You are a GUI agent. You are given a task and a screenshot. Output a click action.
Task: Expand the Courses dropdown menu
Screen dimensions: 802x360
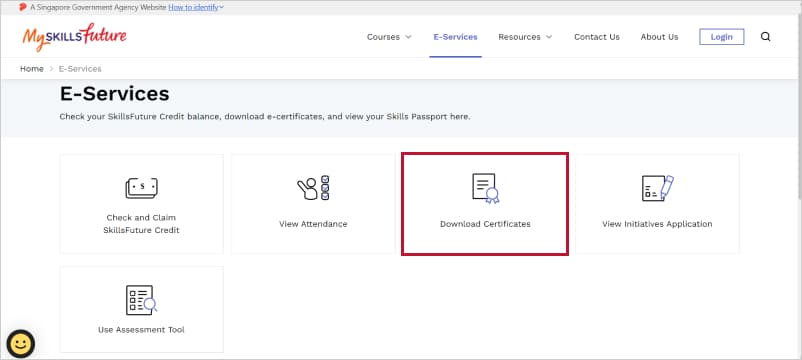tap(389, 37)
